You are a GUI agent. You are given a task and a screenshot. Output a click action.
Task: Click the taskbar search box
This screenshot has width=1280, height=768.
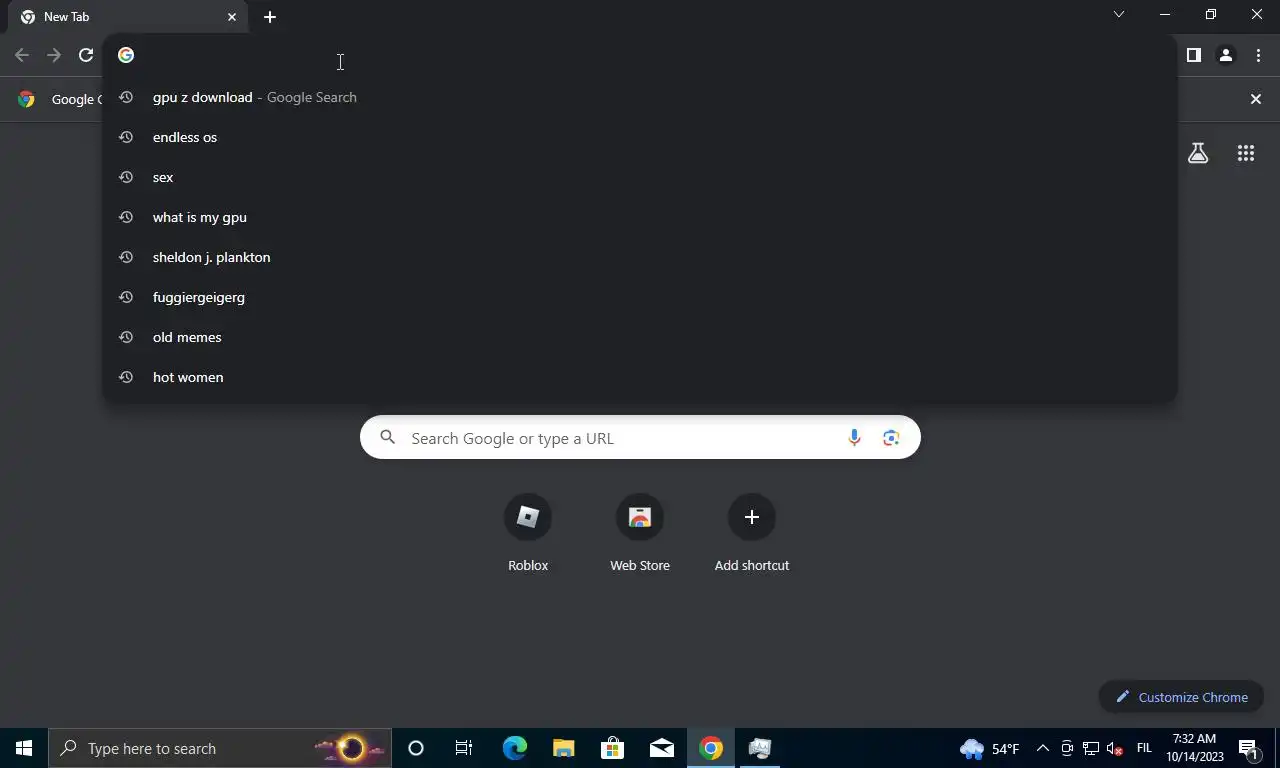220,748
